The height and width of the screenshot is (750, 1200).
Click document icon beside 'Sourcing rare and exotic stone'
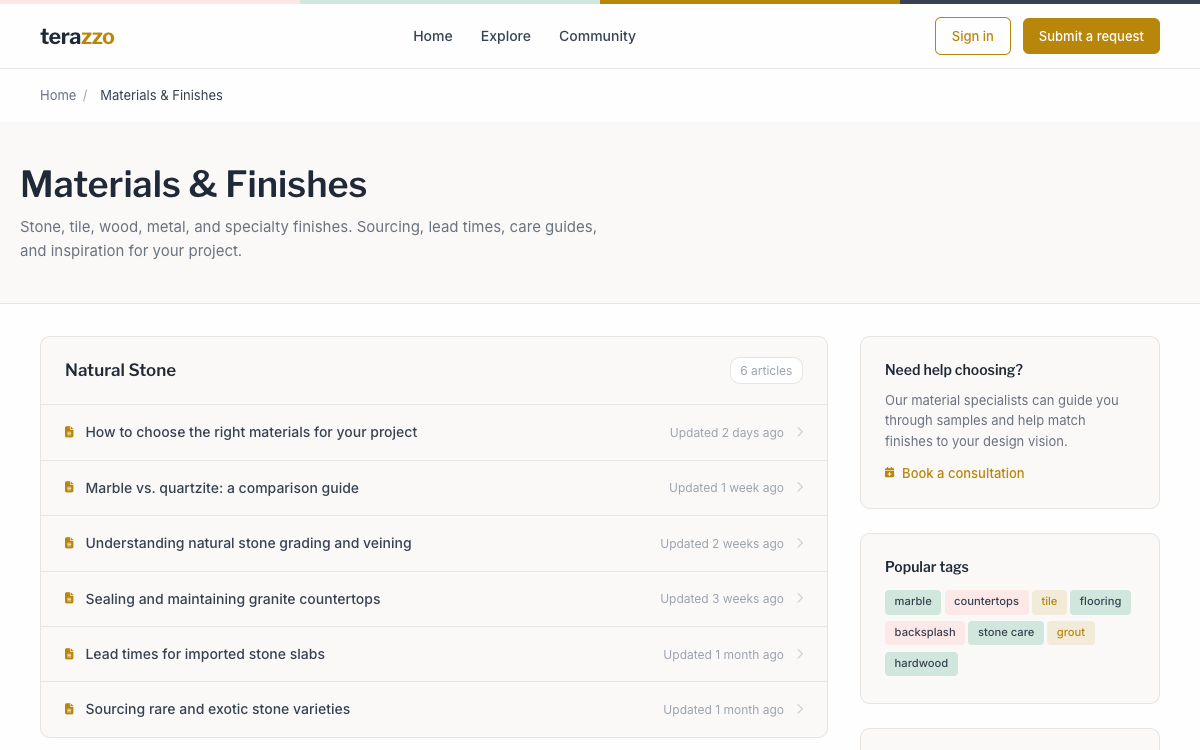69,709
